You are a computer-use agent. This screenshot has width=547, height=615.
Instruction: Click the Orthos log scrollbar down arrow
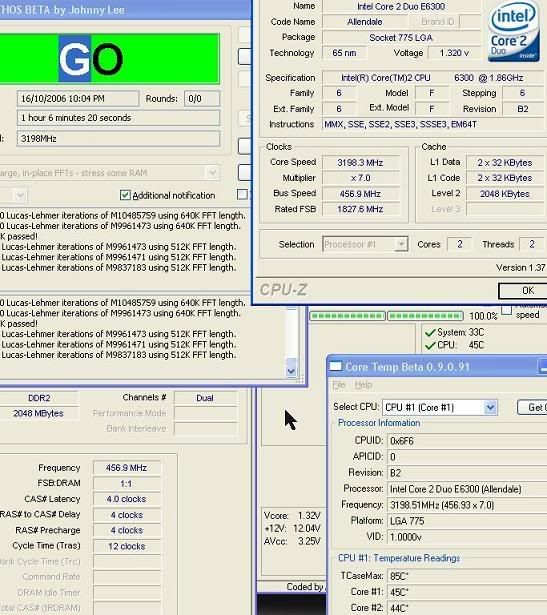pyautogui.click(x=291, y=370)
